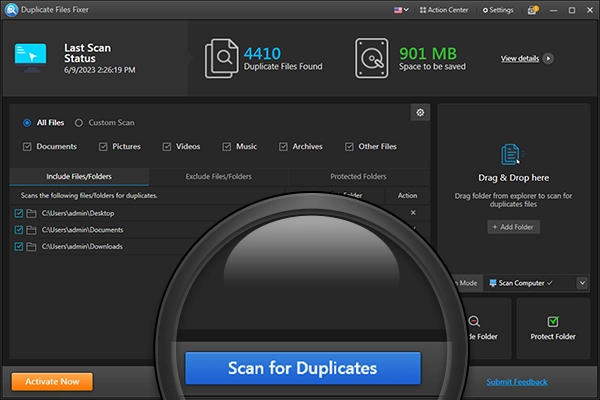Screen dimensions: 600x400
Task: Open the Action Center
Action: (444, 10)
